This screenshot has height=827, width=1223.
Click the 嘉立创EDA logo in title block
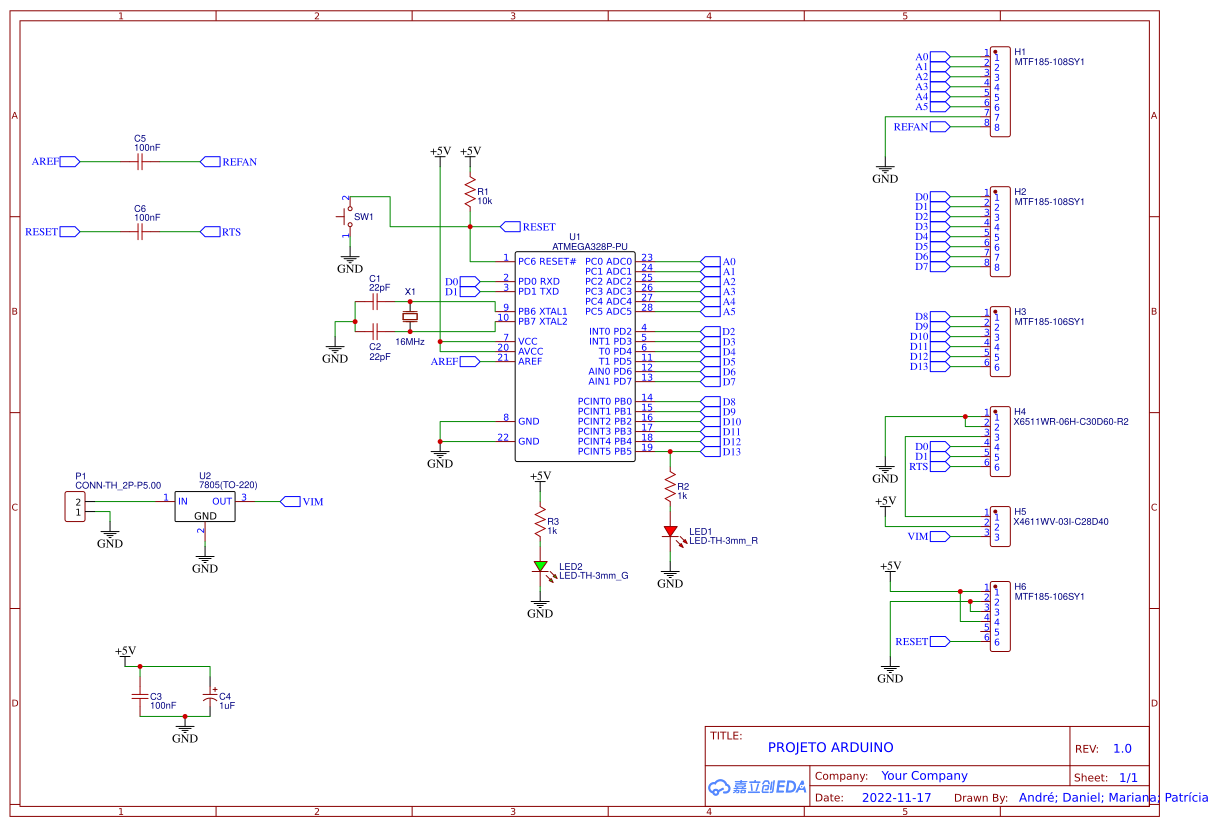coord(756,787)
